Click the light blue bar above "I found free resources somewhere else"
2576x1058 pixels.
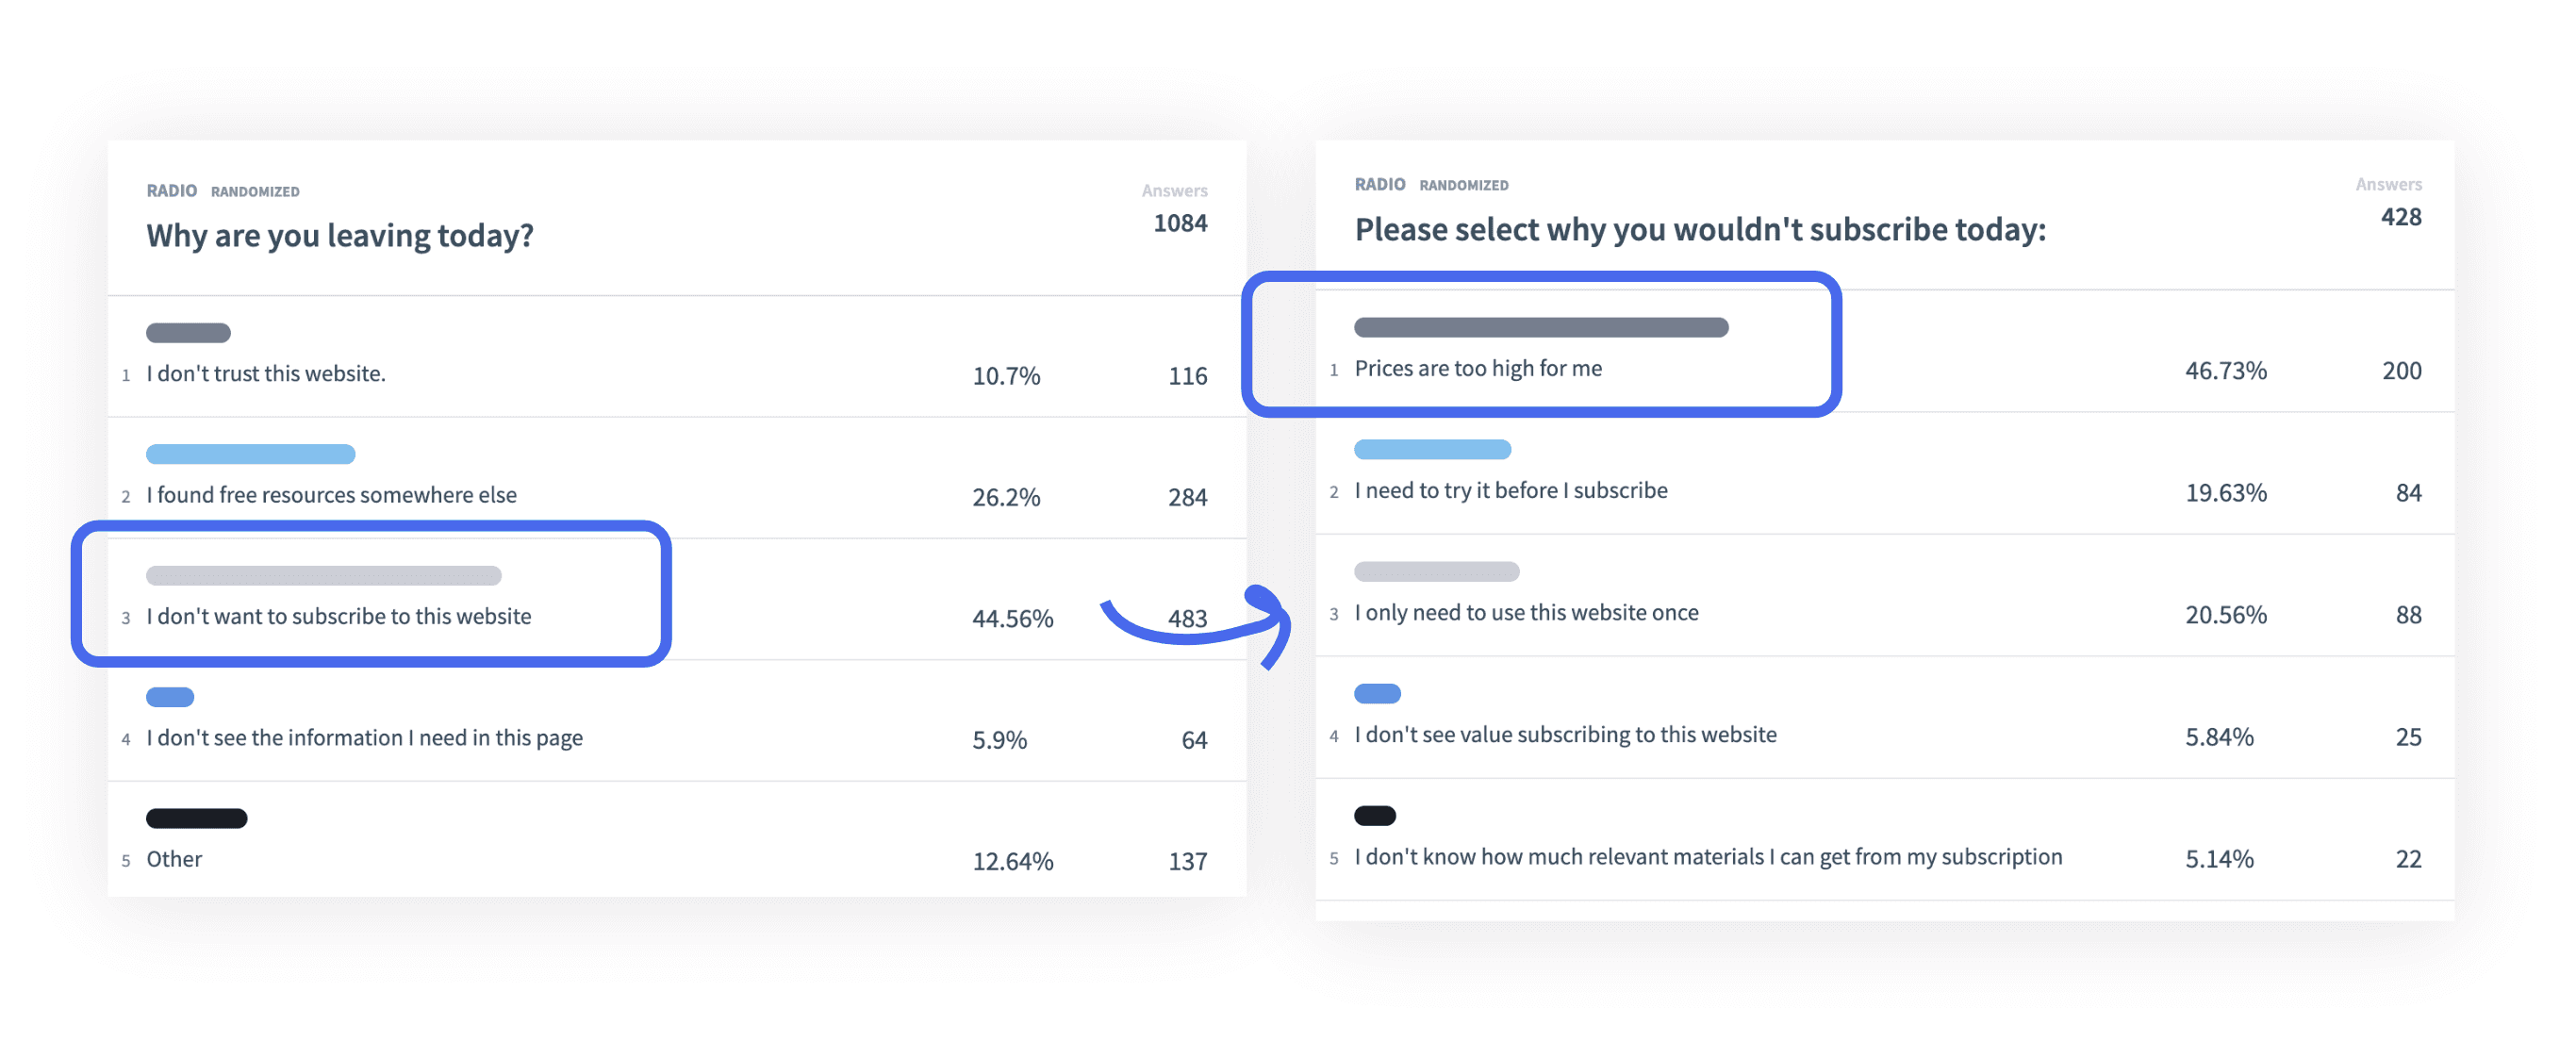pos(250,454)
